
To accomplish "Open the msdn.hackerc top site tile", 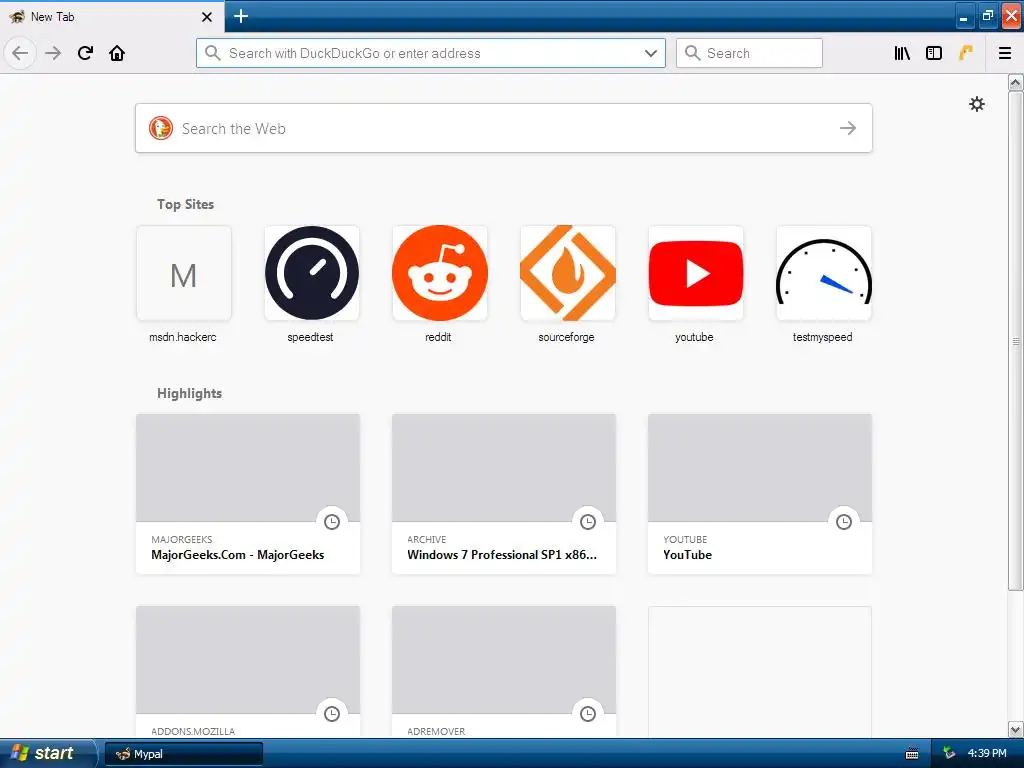I will (x=184, y=273).
